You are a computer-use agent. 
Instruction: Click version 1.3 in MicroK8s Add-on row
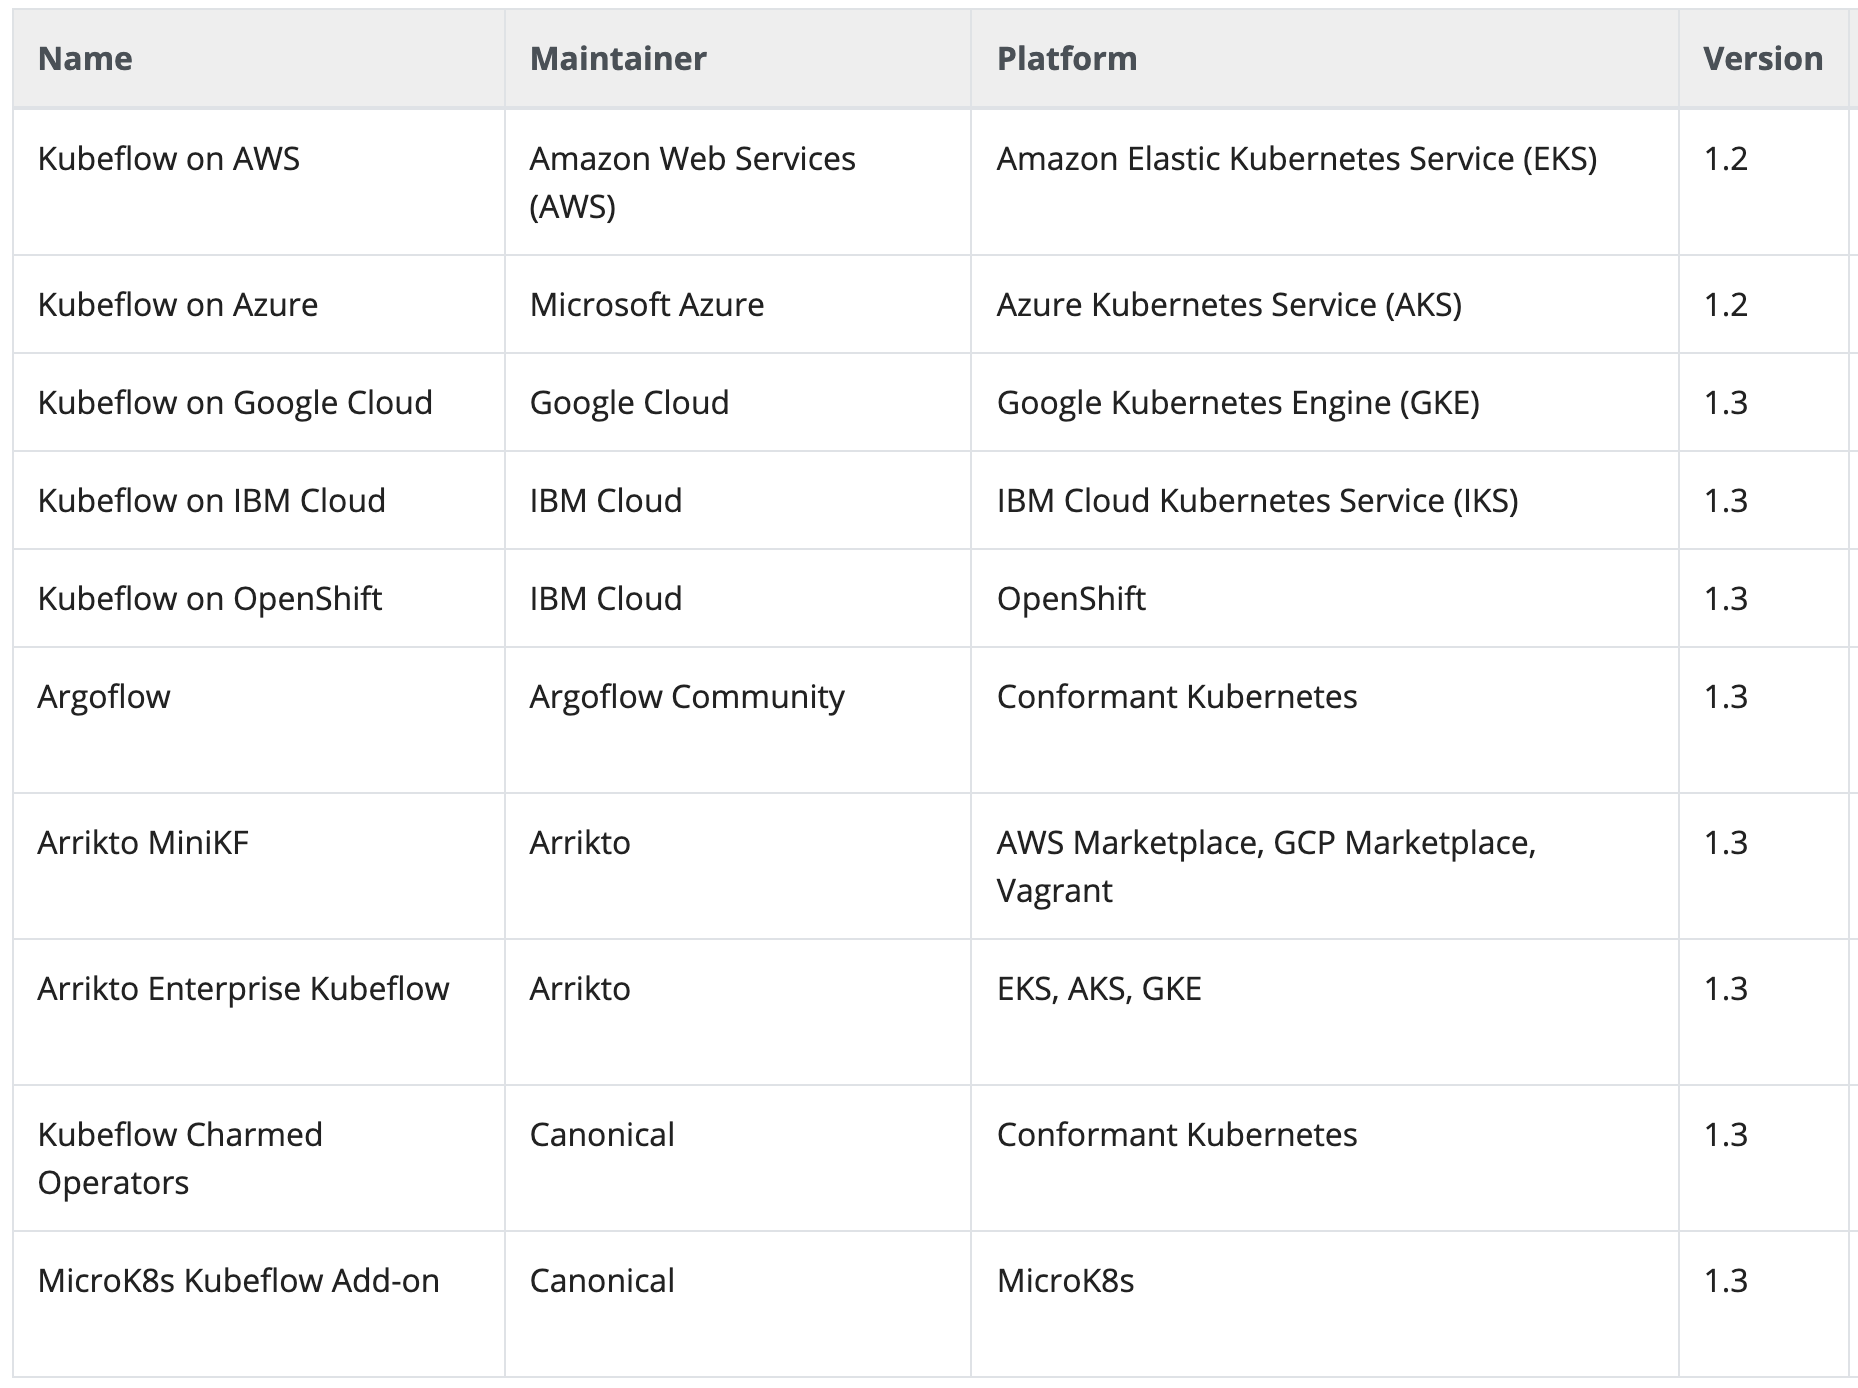click(x=1764, y=1304)
